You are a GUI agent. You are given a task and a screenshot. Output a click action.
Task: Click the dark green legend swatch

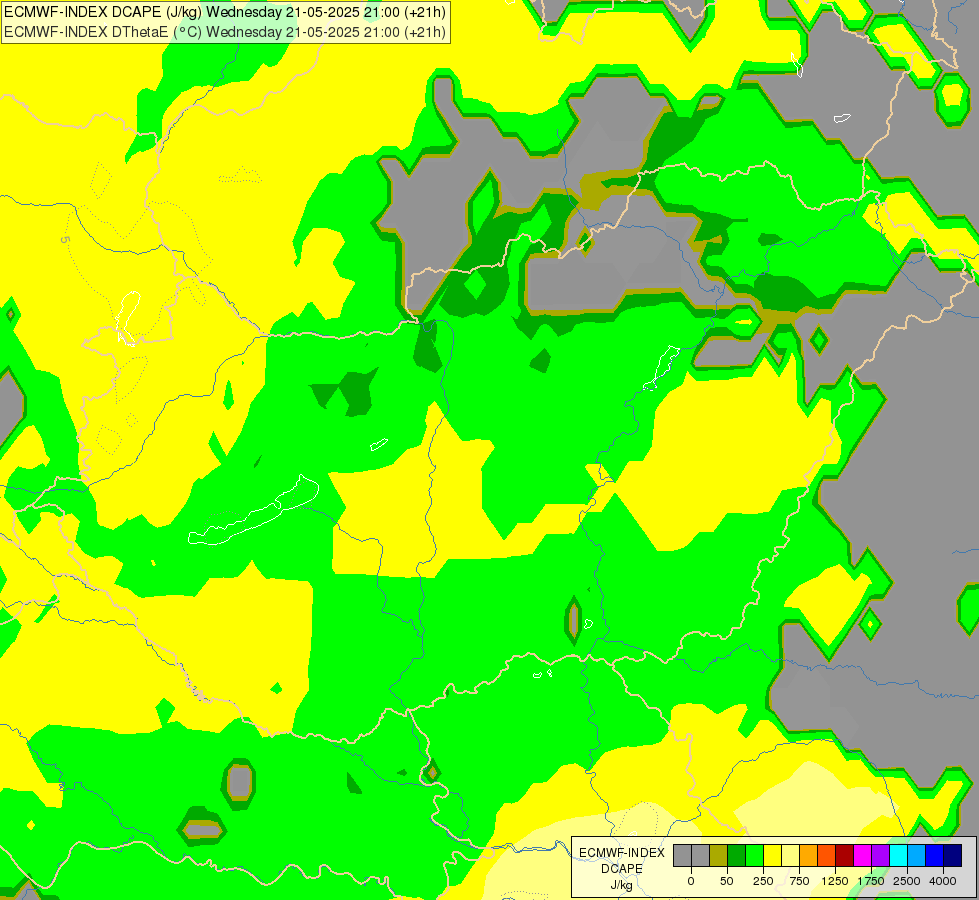tap(736, 856)
